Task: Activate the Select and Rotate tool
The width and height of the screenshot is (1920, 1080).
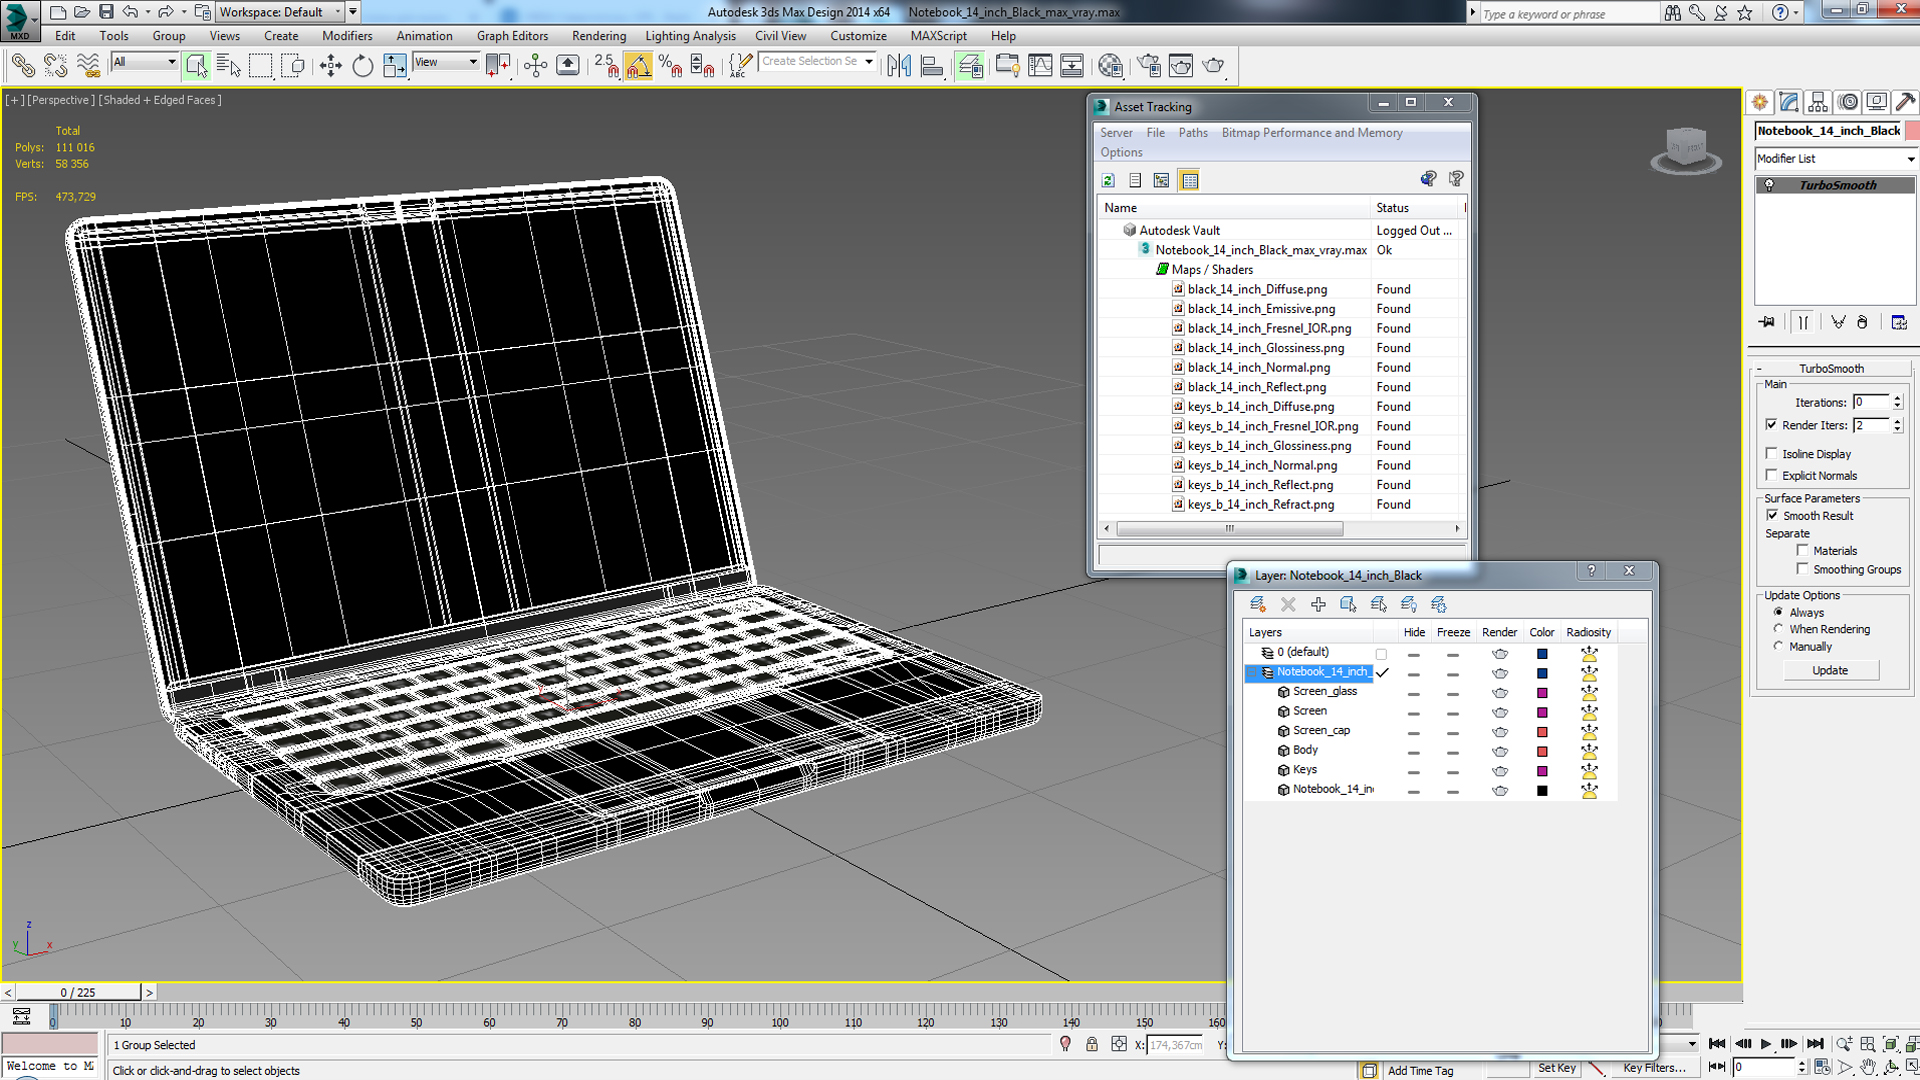Action: (362, 66)
